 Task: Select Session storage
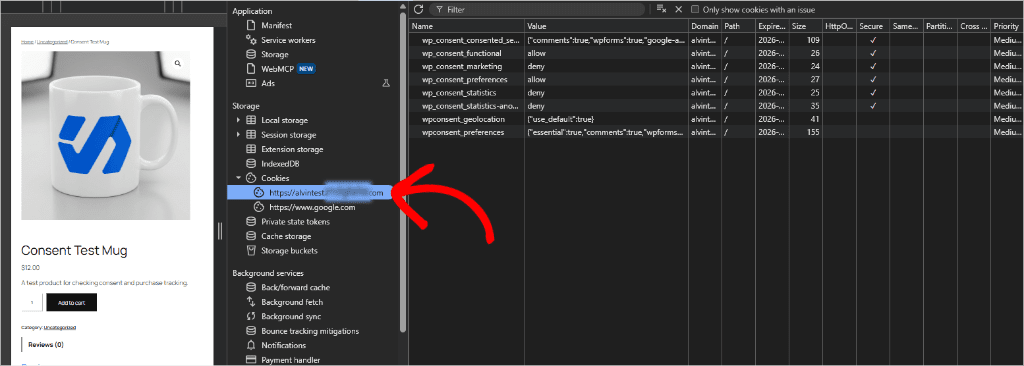click(288, 135)
